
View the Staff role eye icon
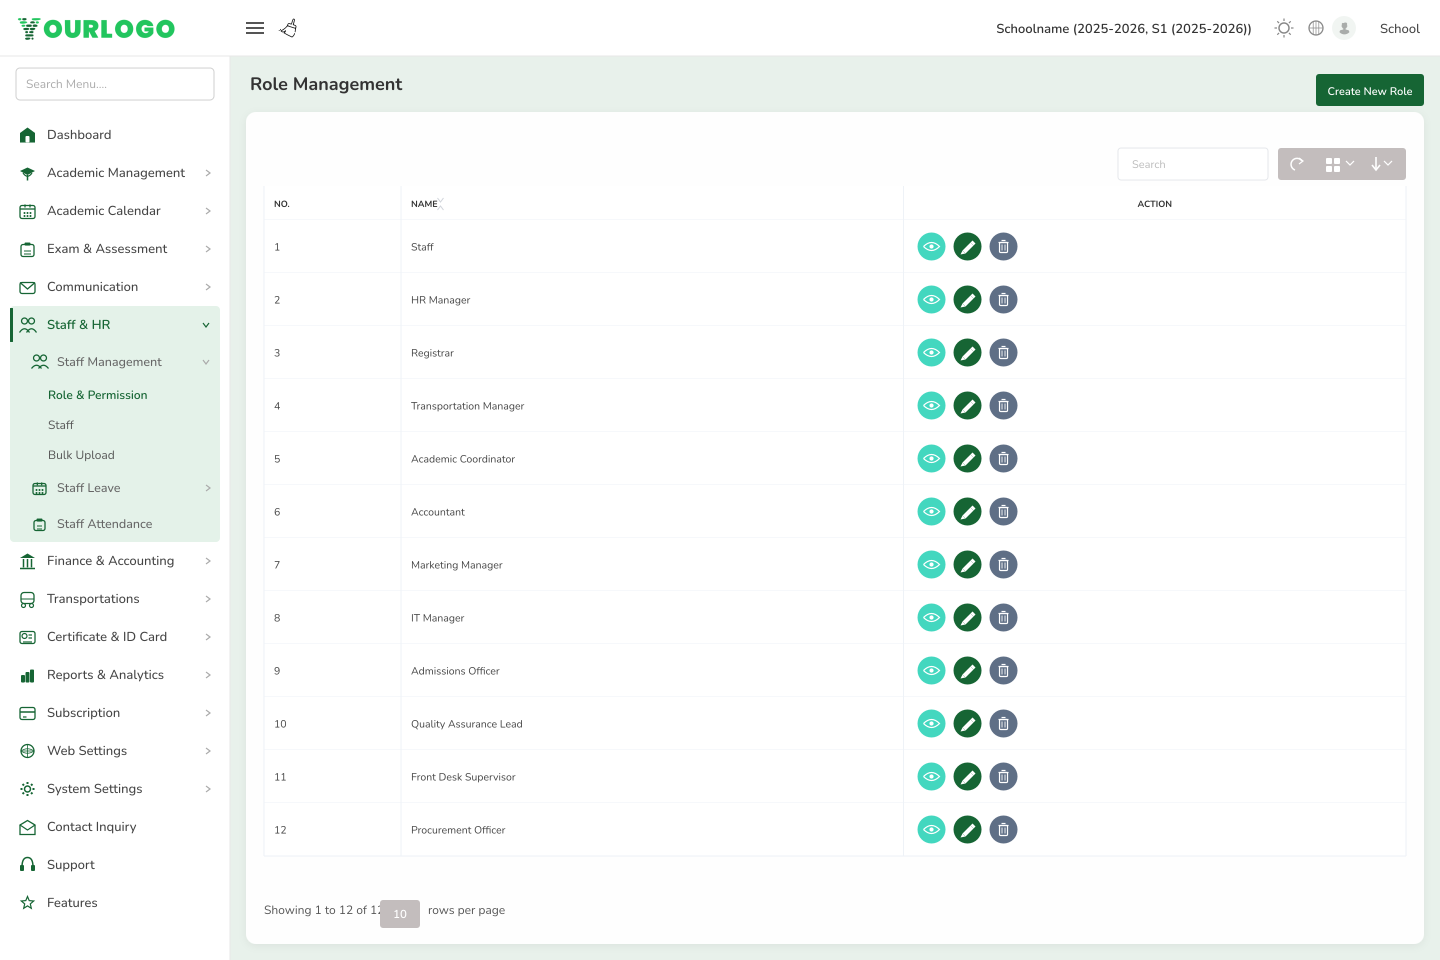click(931, 247)
